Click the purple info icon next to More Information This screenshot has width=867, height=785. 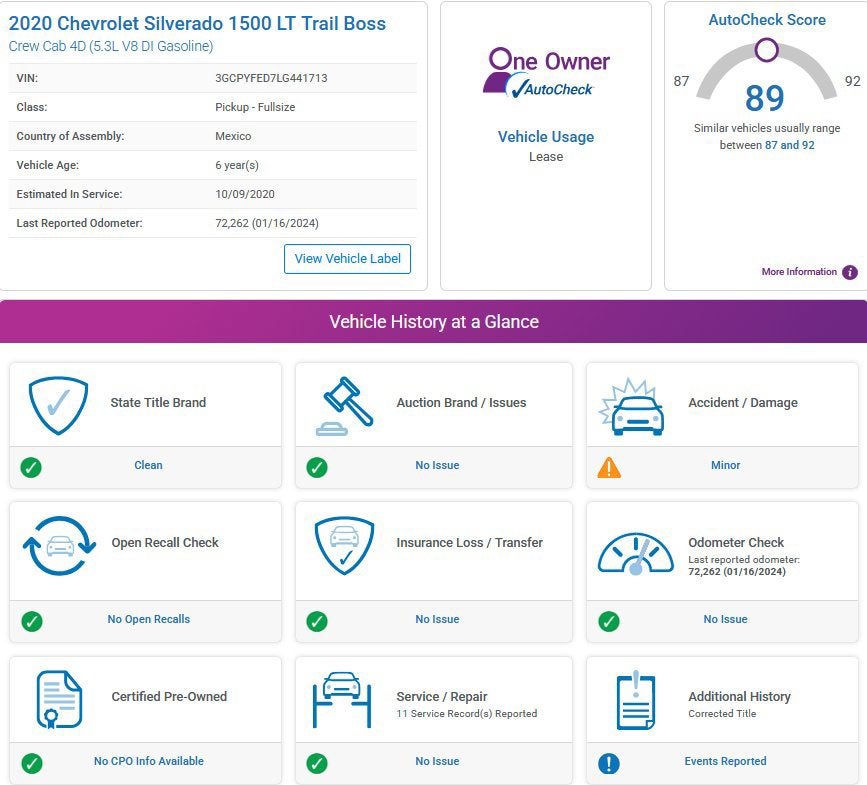tap(850, 272)
